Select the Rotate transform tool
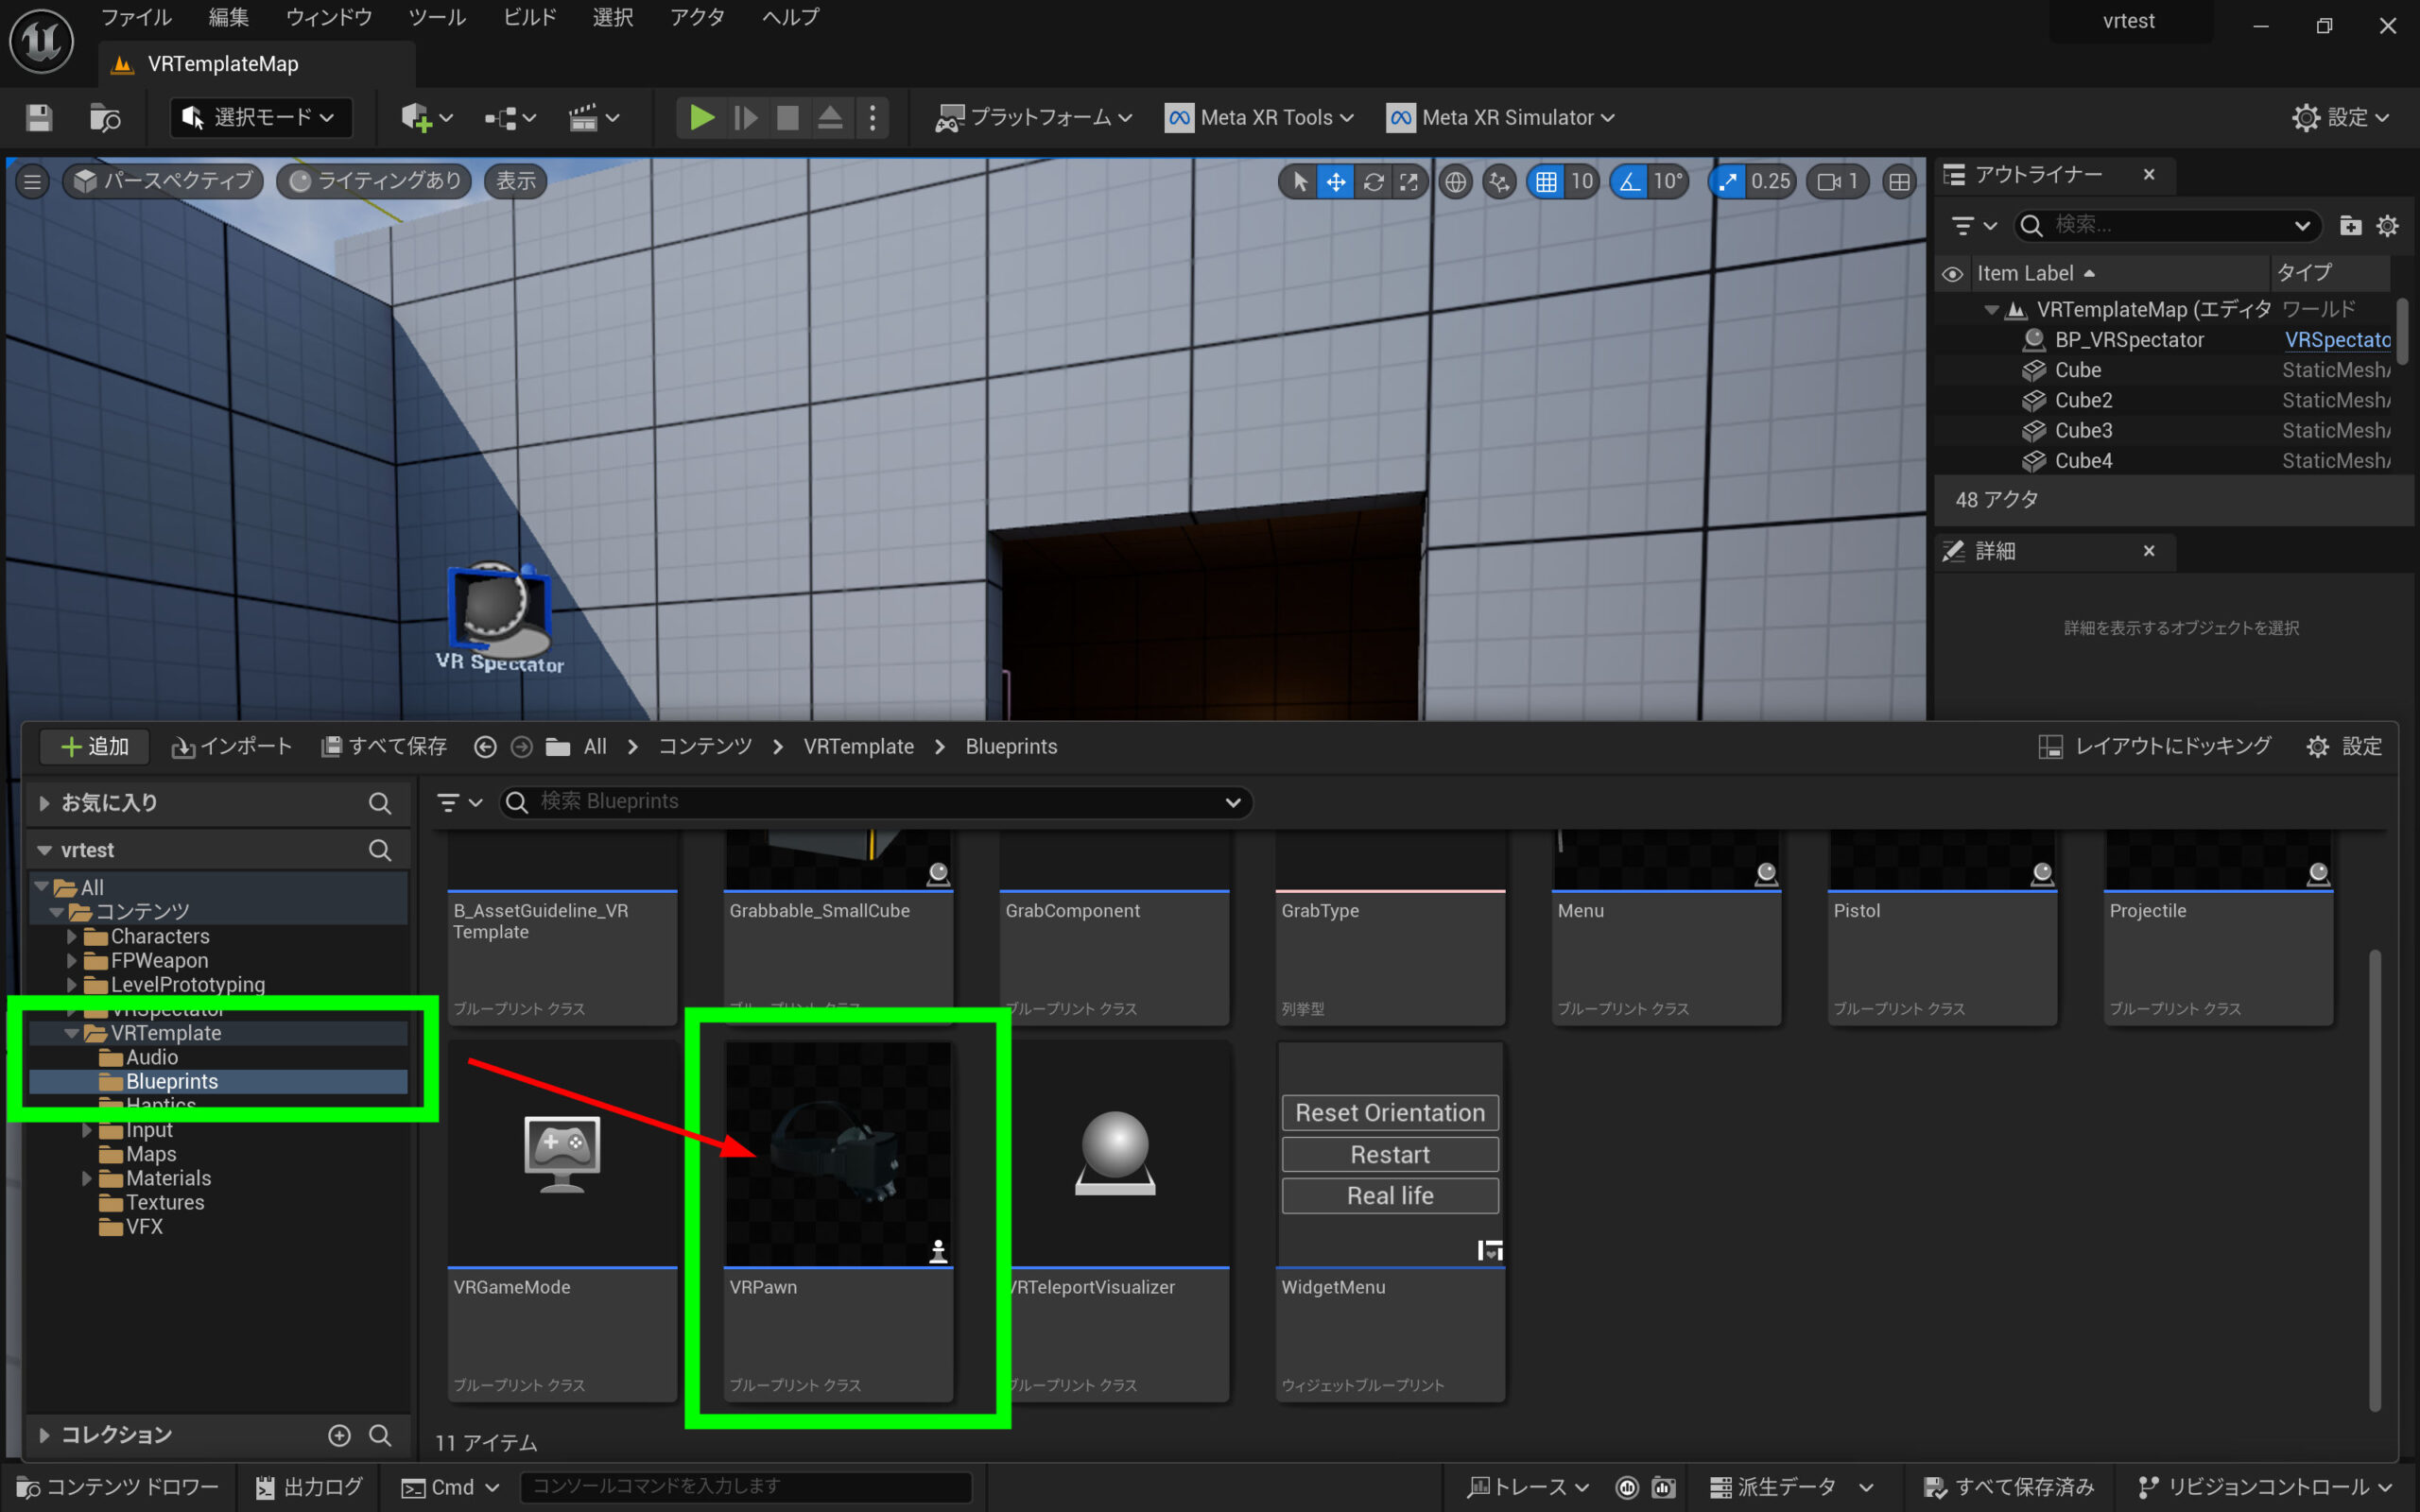 1373,181
